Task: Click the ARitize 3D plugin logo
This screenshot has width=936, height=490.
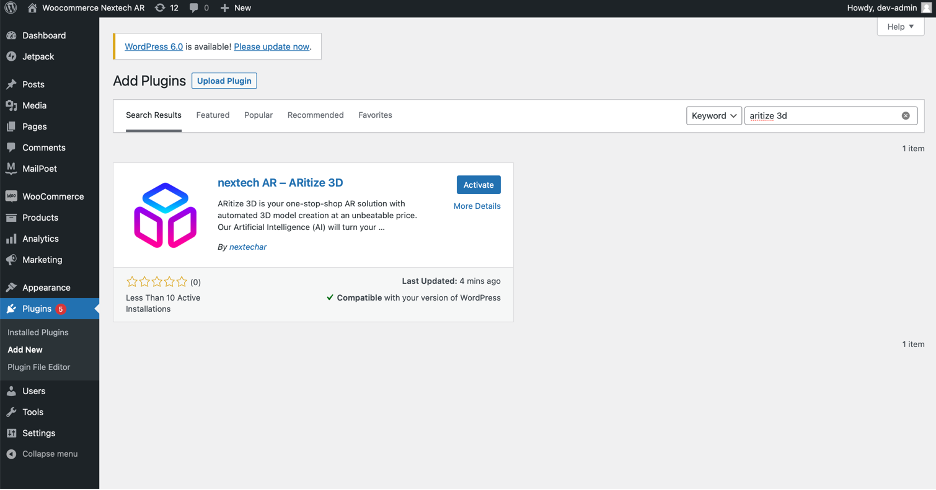Action: click(x=165, y=215)
